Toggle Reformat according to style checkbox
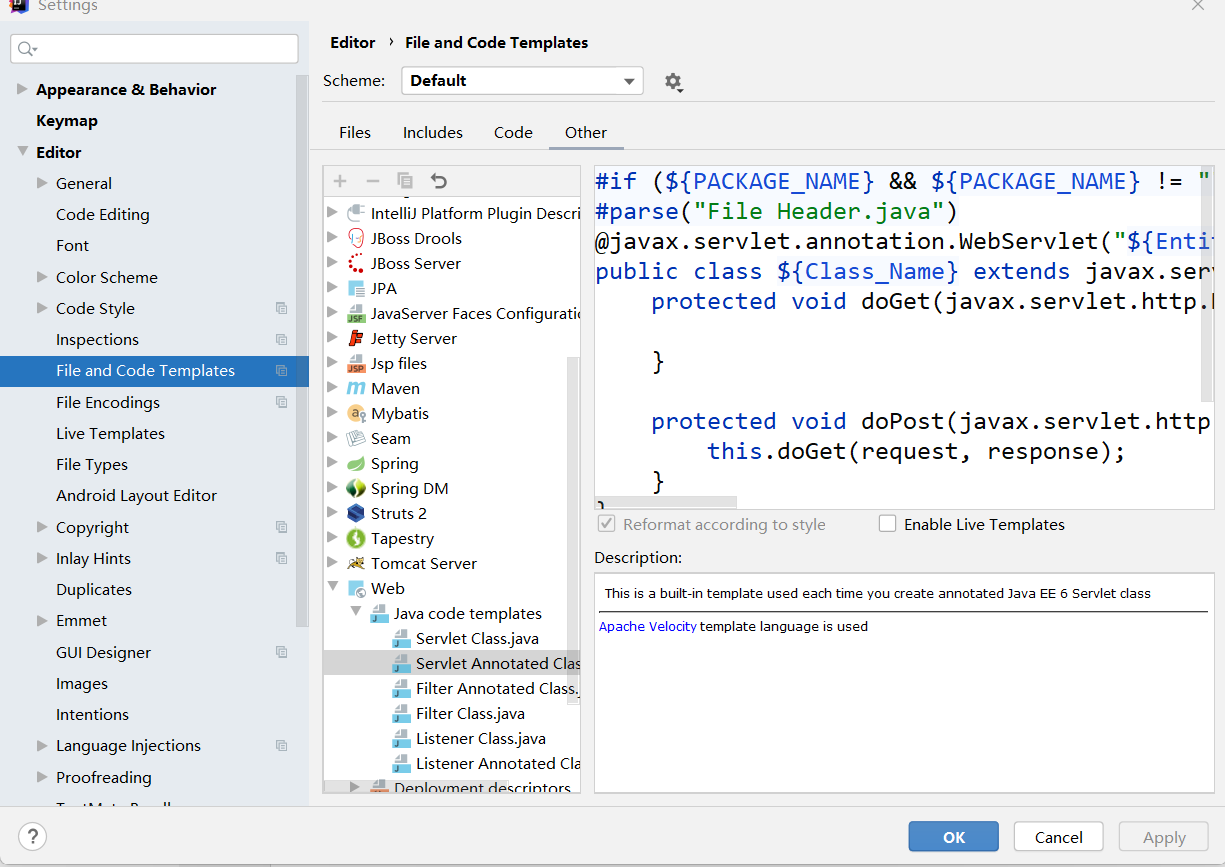Viewport: 1225px width, 867px height. [605, 524]
